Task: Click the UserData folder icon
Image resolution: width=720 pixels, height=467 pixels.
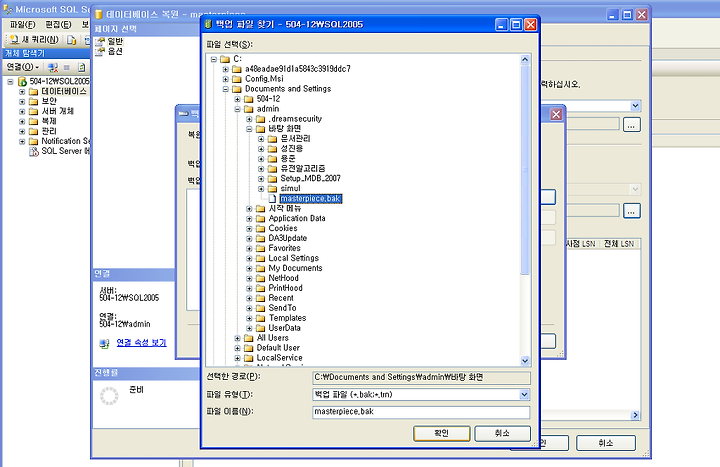Action: [x=260, y=328]
